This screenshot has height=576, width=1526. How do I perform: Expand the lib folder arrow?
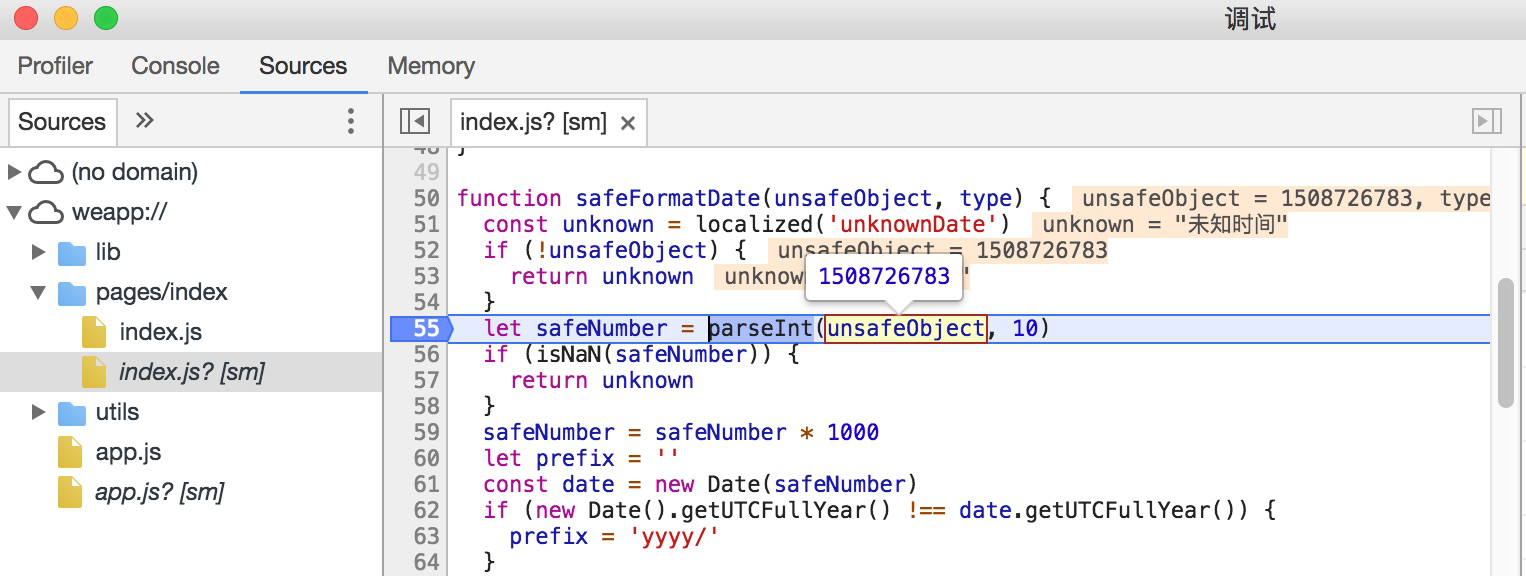(x=38, y=252)
